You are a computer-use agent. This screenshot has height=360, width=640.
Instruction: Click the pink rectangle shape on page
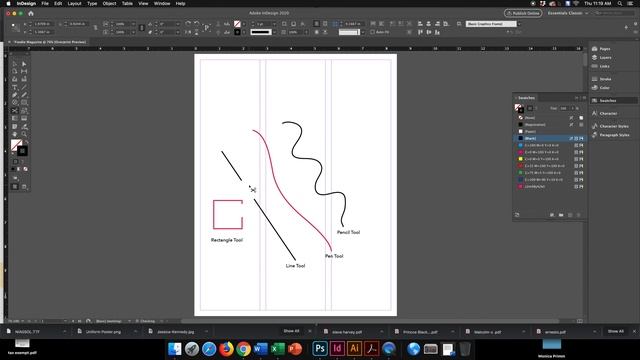pos(228,214)
